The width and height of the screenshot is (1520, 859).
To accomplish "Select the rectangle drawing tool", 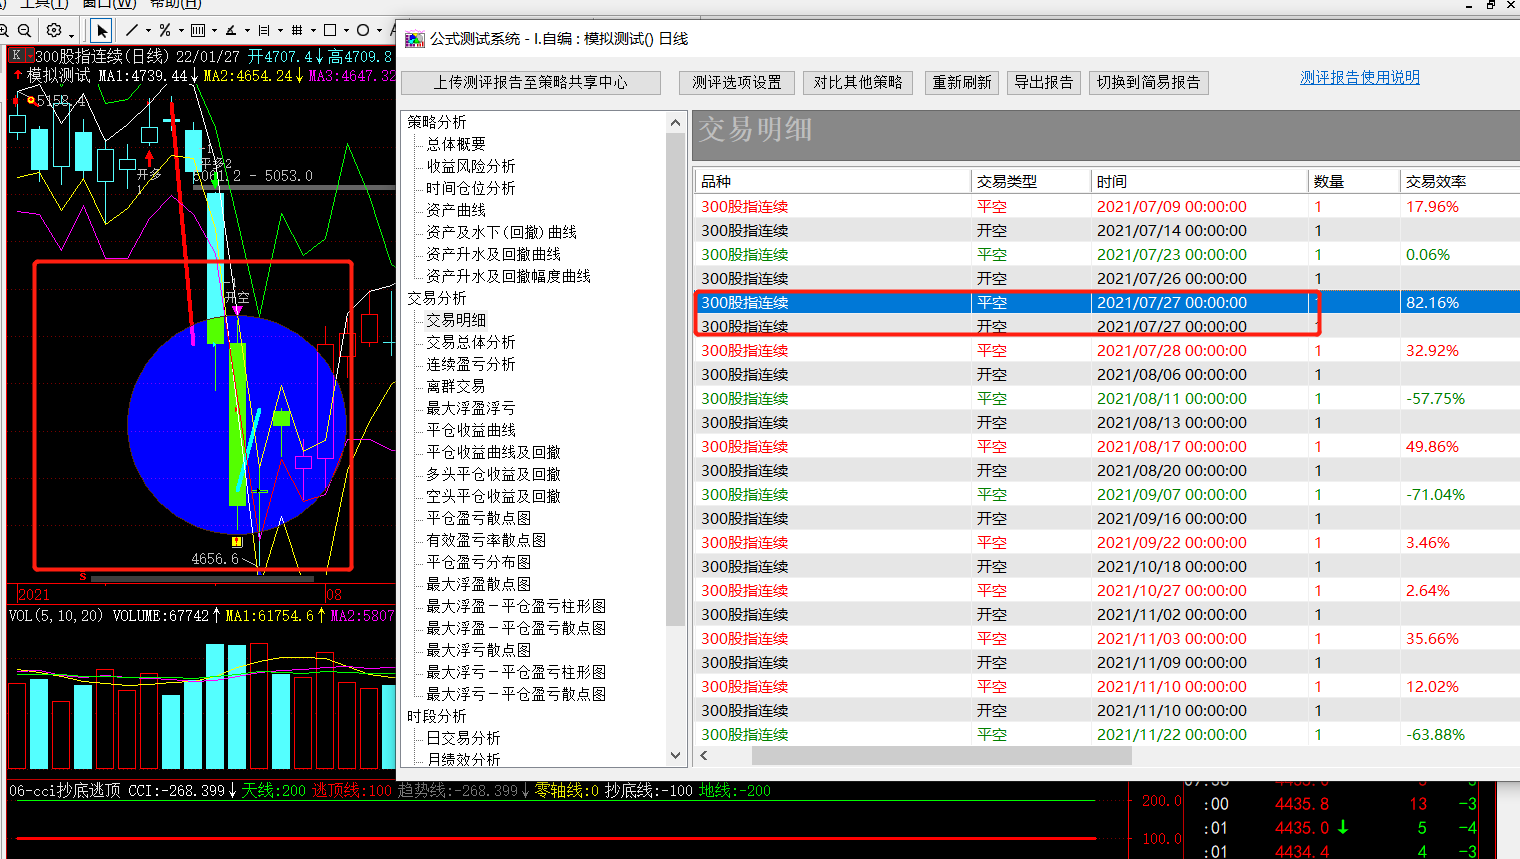I will [x=330, y=30].
